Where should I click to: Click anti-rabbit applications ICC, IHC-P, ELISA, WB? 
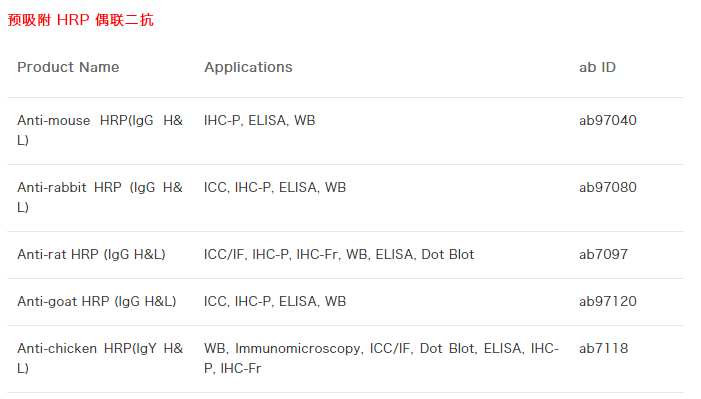pos(275,187)
